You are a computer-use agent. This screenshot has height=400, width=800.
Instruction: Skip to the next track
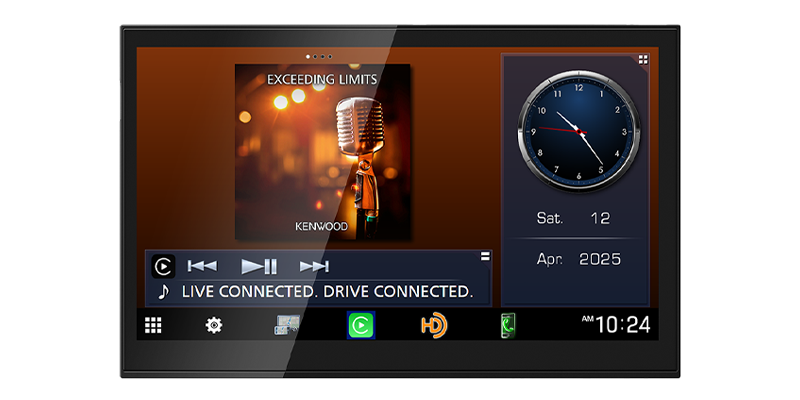point(314,266)
